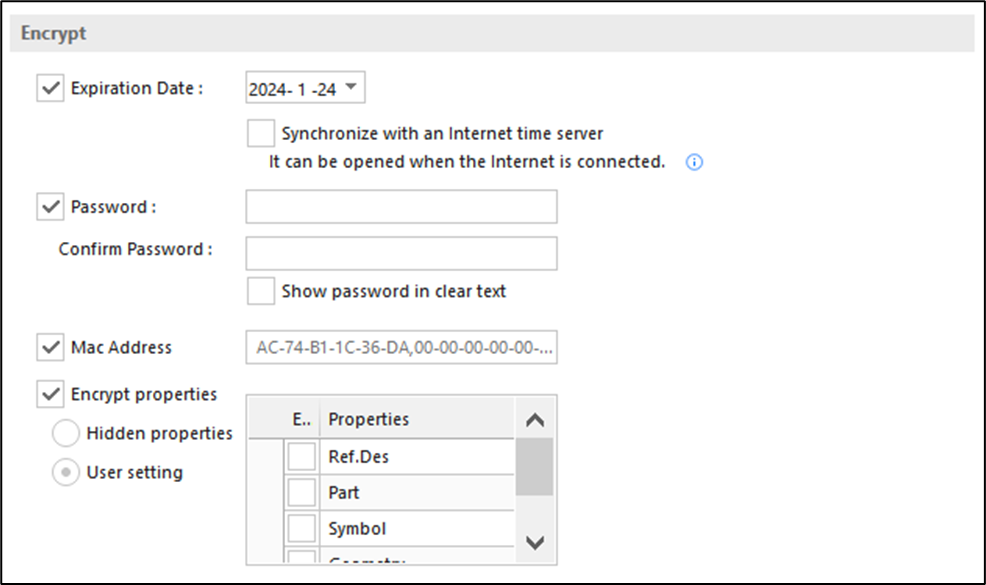Select the Hidden properties radio button
This screenshot has width=986, height=585.
(x=66, y=433)
